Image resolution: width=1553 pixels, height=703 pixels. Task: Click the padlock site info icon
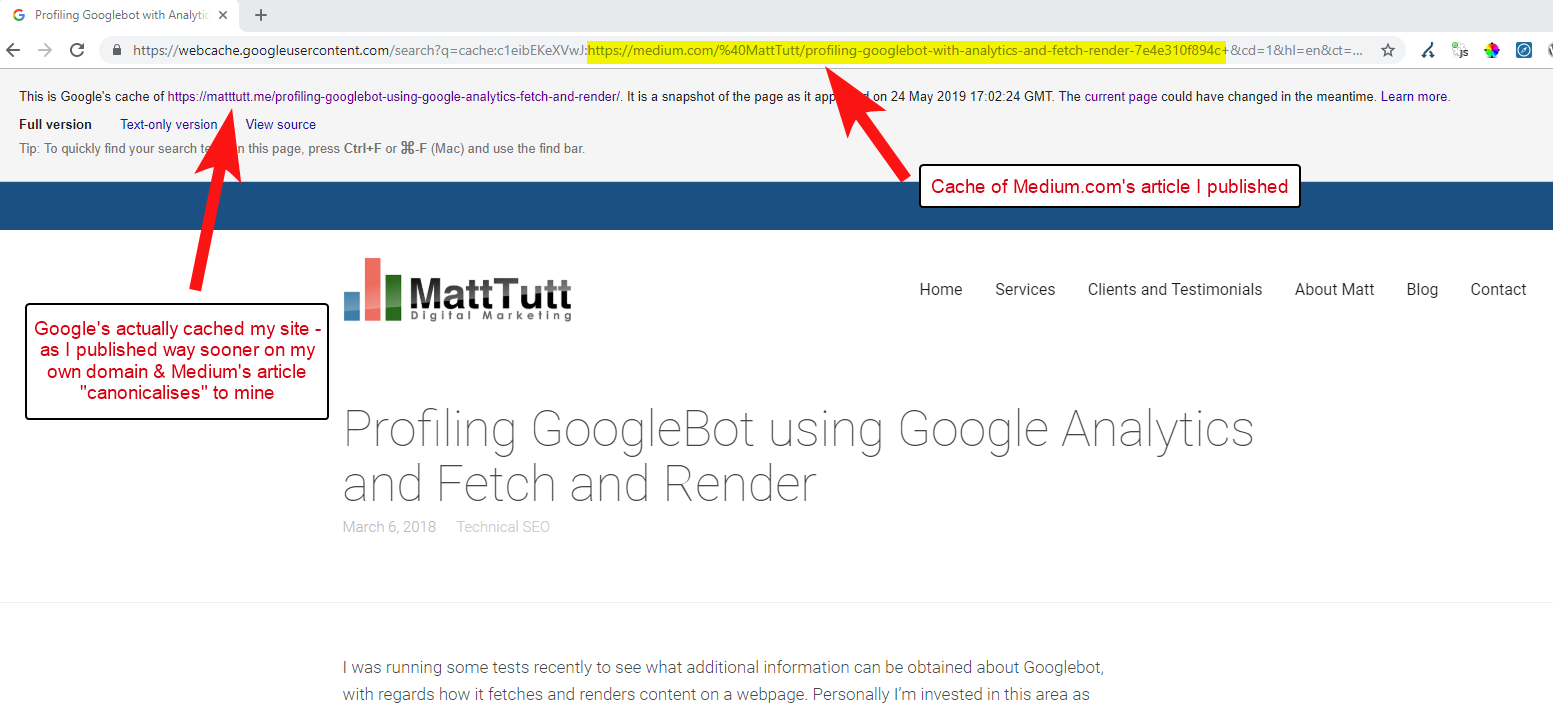pyautogui.click(x=117, y=50)
